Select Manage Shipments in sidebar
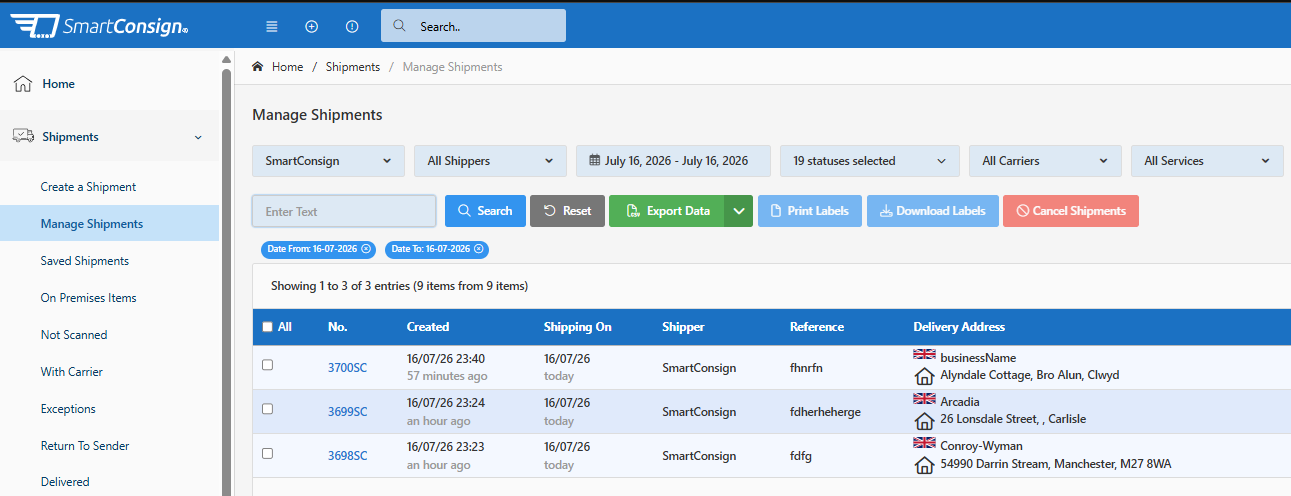Viewport: 1291px width, 496px height. [109, 224]
